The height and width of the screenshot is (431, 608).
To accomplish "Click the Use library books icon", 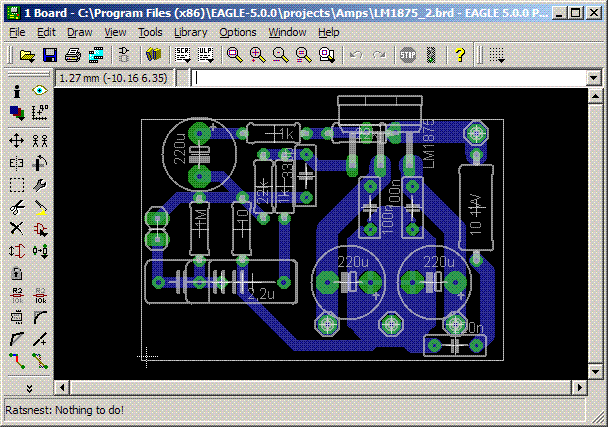I will pyautogui.click(x=153, y=55).
